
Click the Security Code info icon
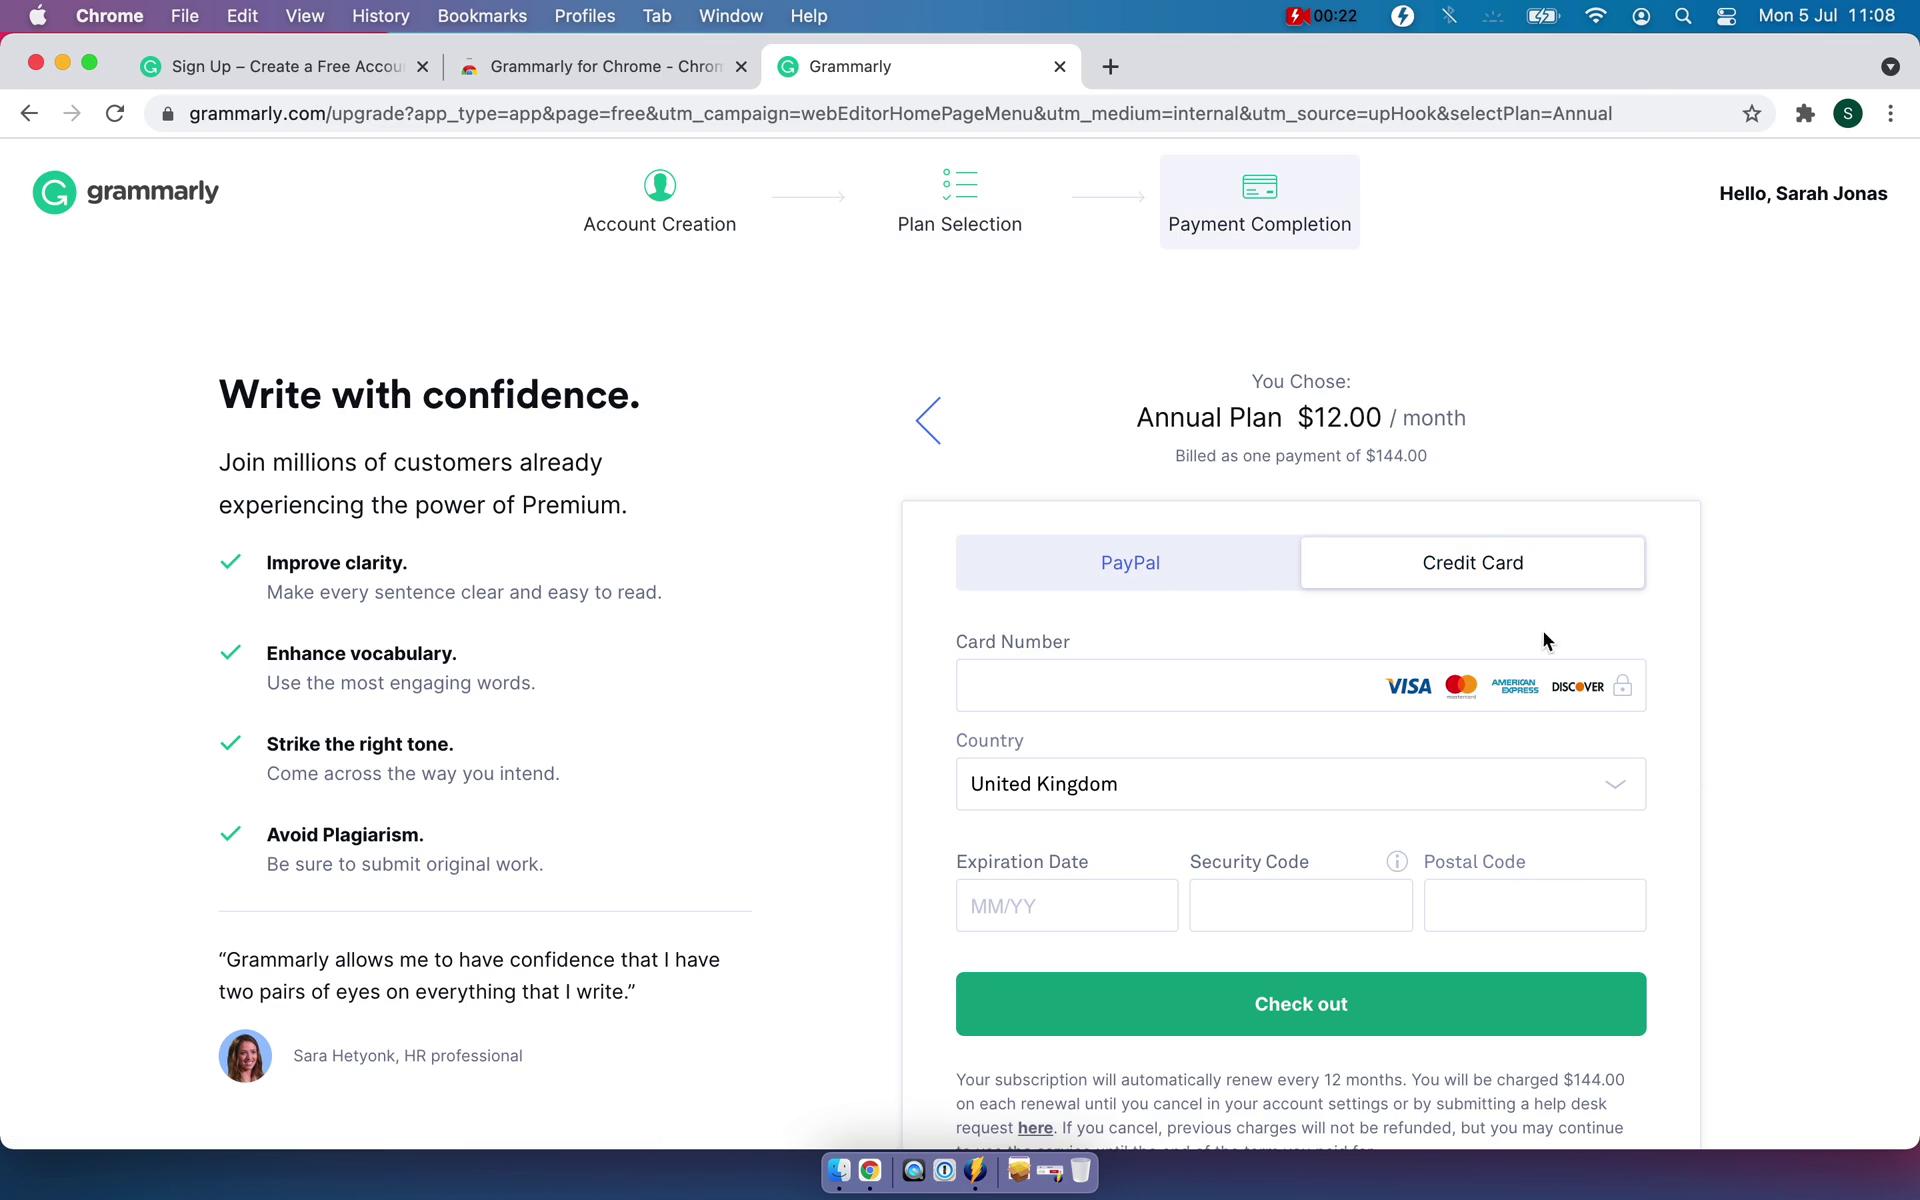pyautogui.click(x=1397, y=861)
